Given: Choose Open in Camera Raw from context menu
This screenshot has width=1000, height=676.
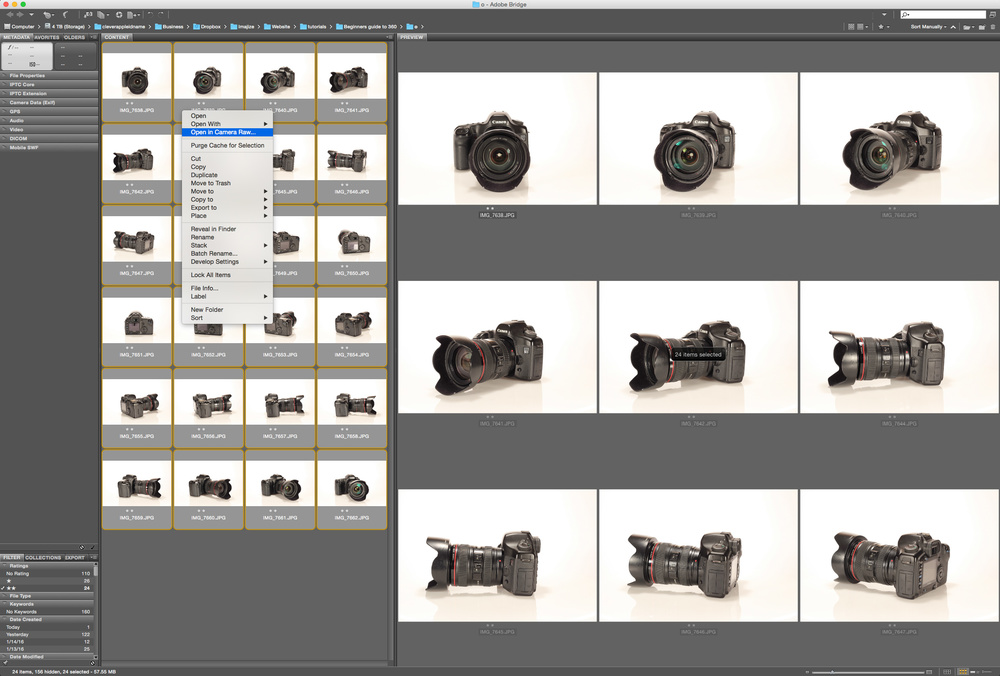Looking at the screenshot, I should (225, 132).
